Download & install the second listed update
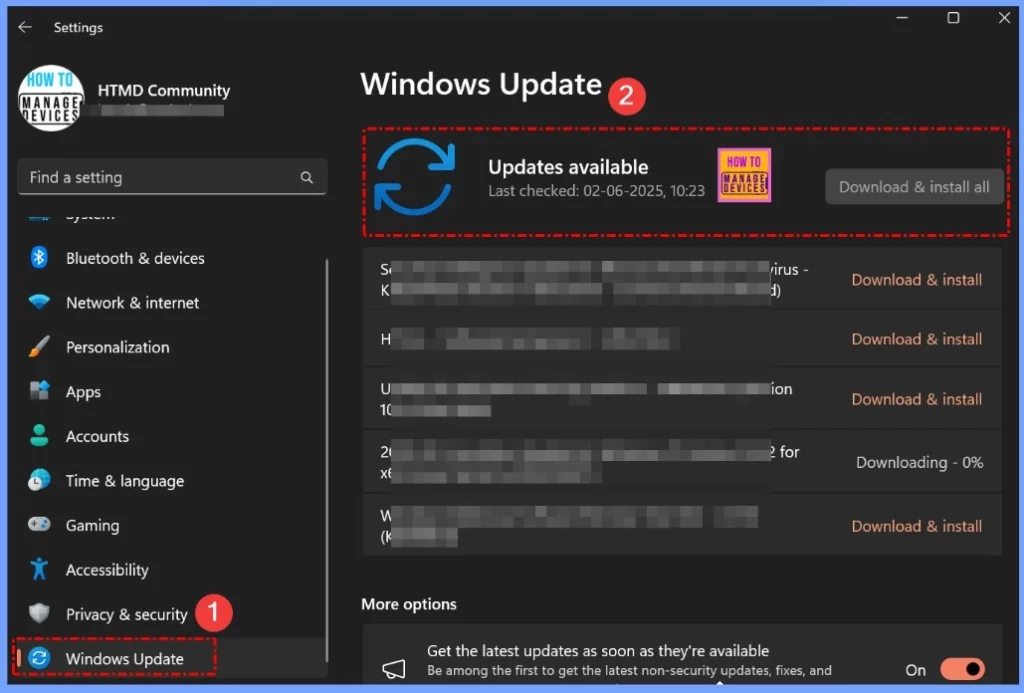 click(916, 339)
